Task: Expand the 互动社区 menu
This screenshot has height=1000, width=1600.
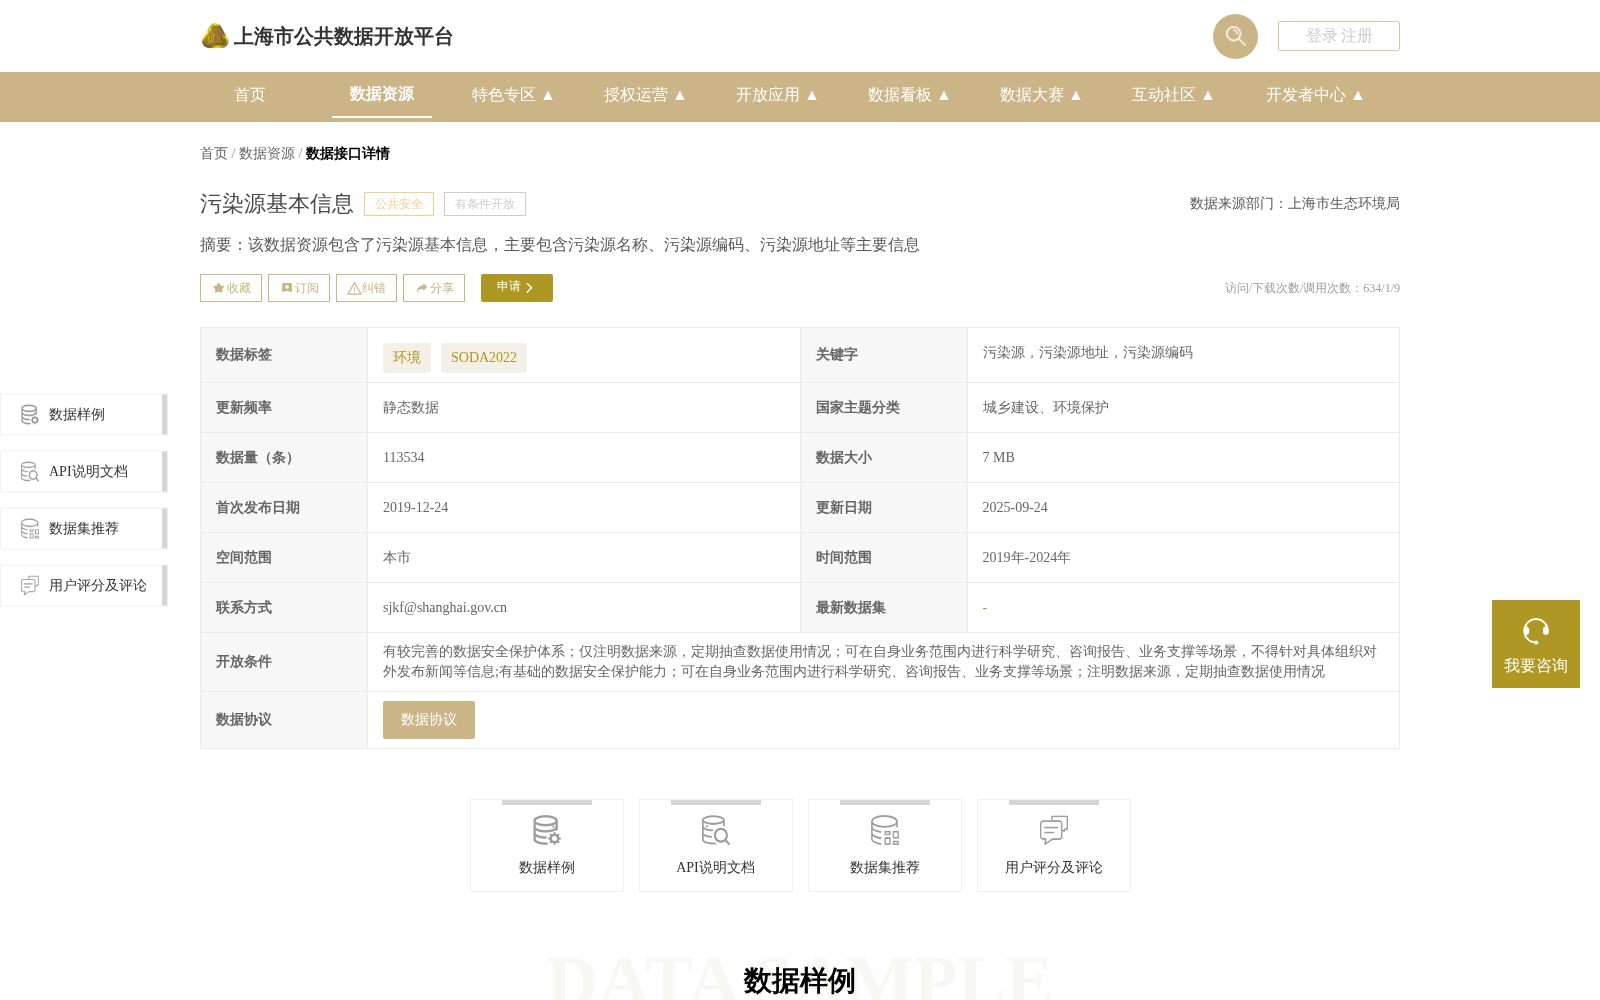Action: (1172, 95)
